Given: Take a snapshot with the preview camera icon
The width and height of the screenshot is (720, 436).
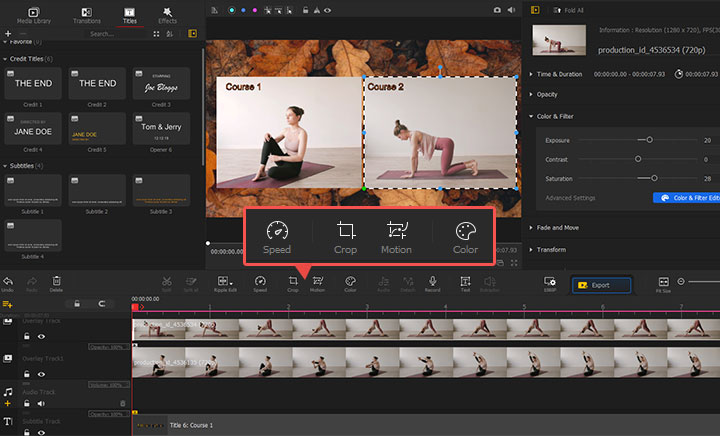Looking at the screenshot, I should (x=497, y=8).
